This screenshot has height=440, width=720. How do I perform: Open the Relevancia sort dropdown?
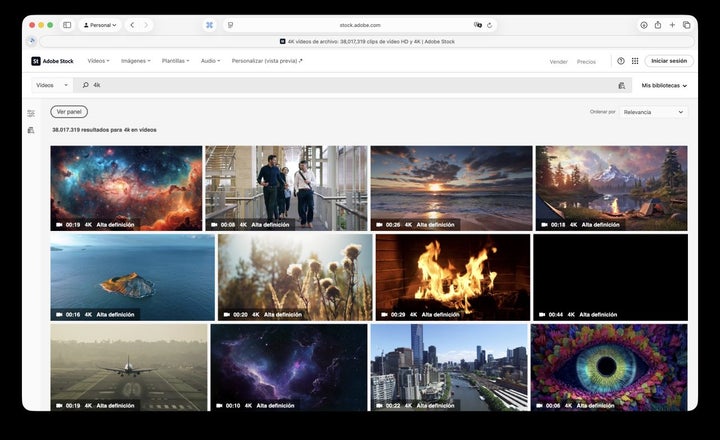pos(653,112)
